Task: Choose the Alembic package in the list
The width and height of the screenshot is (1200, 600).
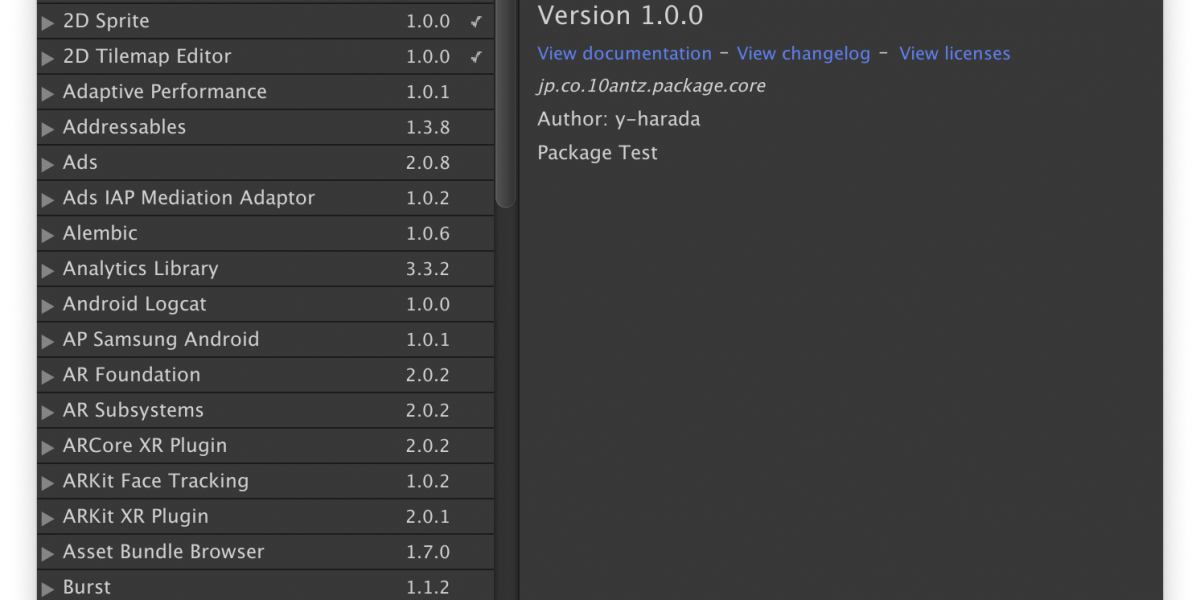Action: click(x=100, y=233)
